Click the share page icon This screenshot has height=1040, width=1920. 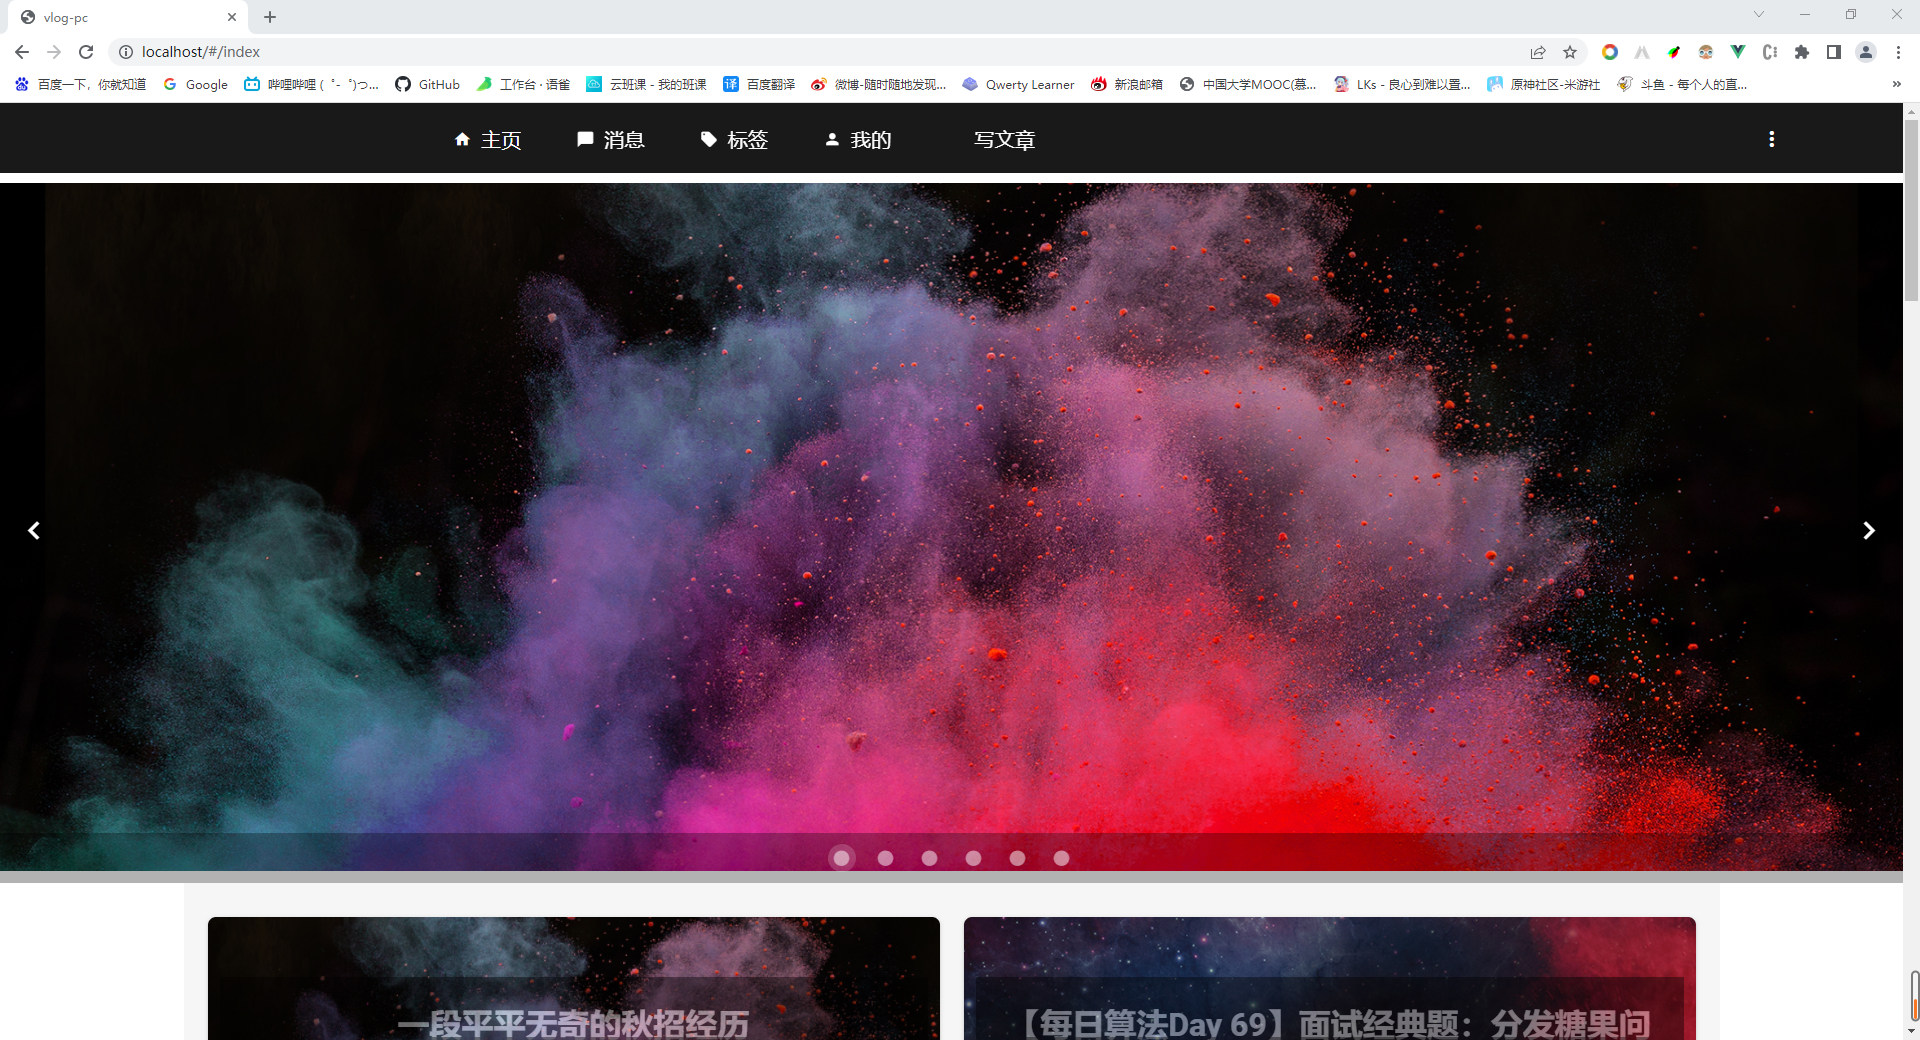click(1538, 52)
